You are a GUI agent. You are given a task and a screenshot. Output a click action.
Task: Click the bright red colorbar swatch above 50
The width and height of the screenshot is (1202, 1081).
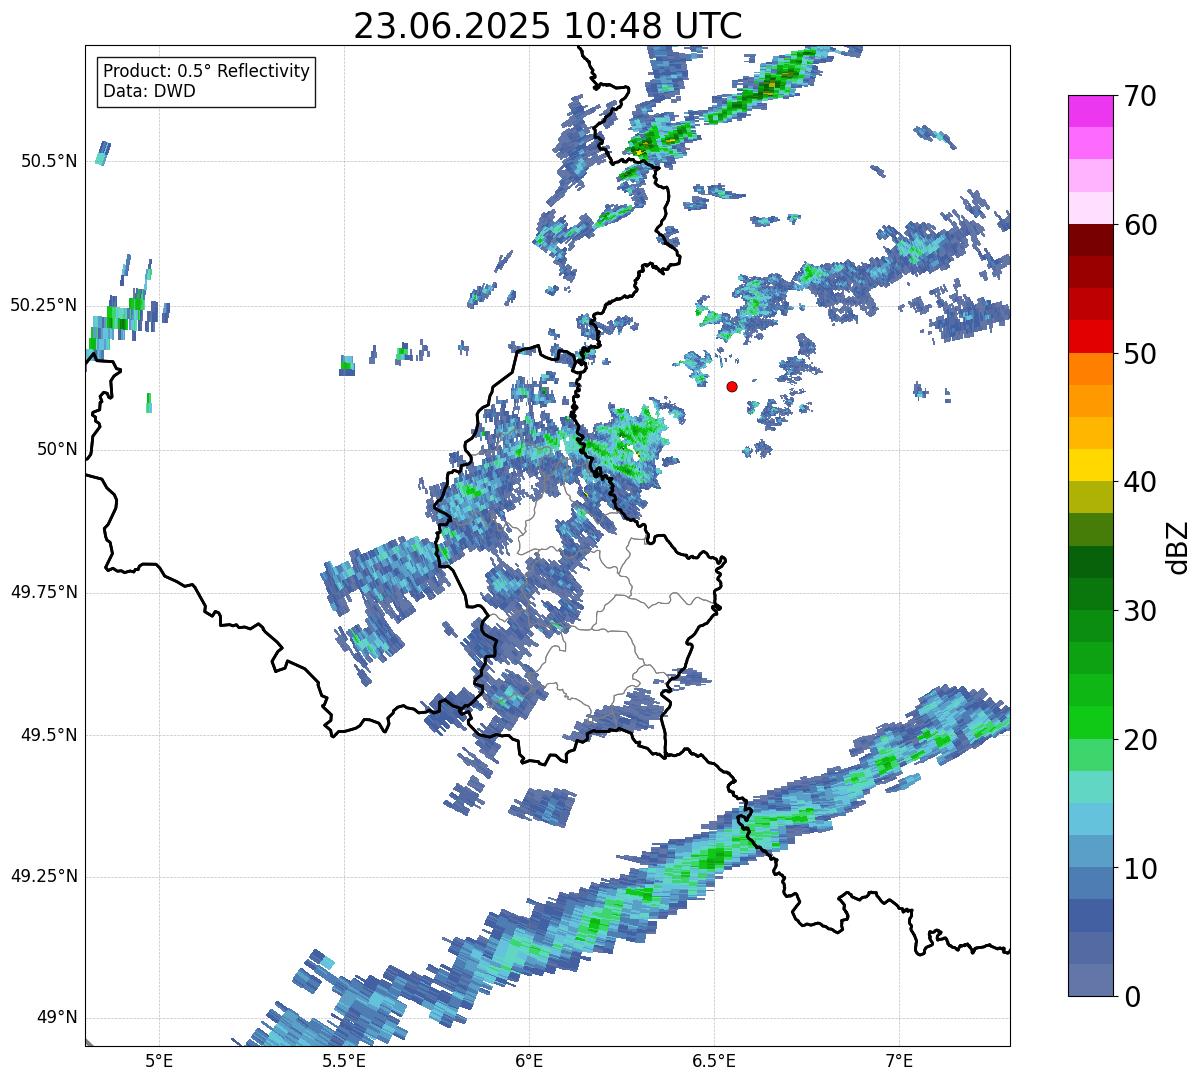1090,336
